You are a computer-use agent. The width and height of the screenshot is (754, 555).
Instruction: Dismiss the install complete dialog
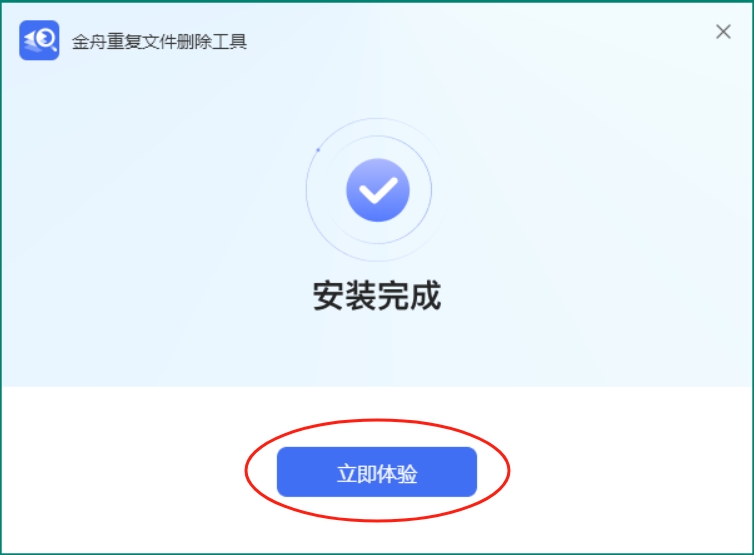(x=723, y=32)
